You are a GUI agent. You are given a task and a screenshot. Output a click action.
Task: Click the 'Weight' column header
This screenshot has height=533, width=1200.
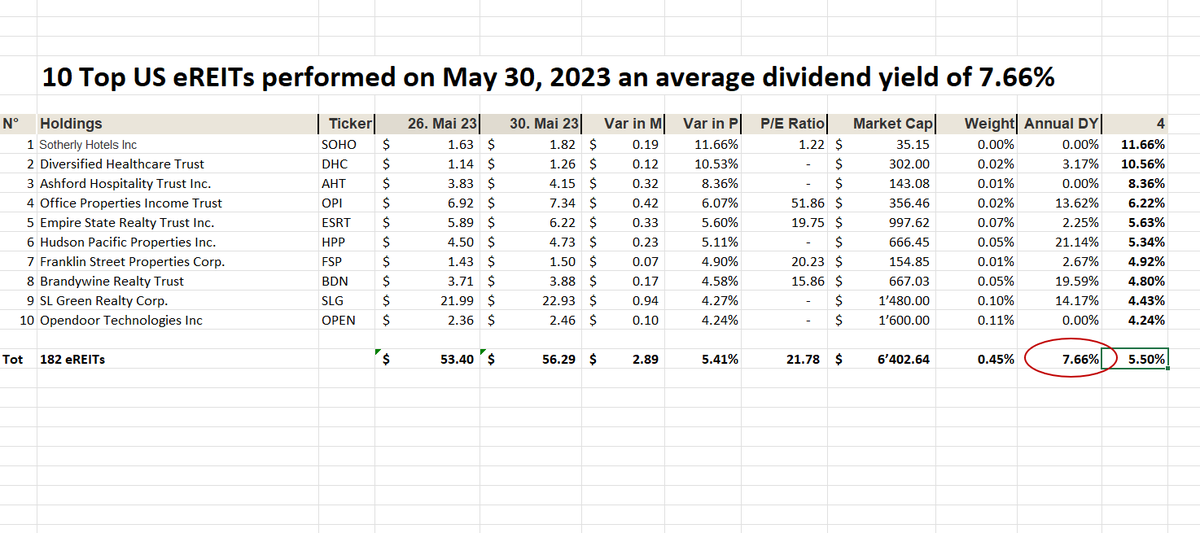pos(978,124)
